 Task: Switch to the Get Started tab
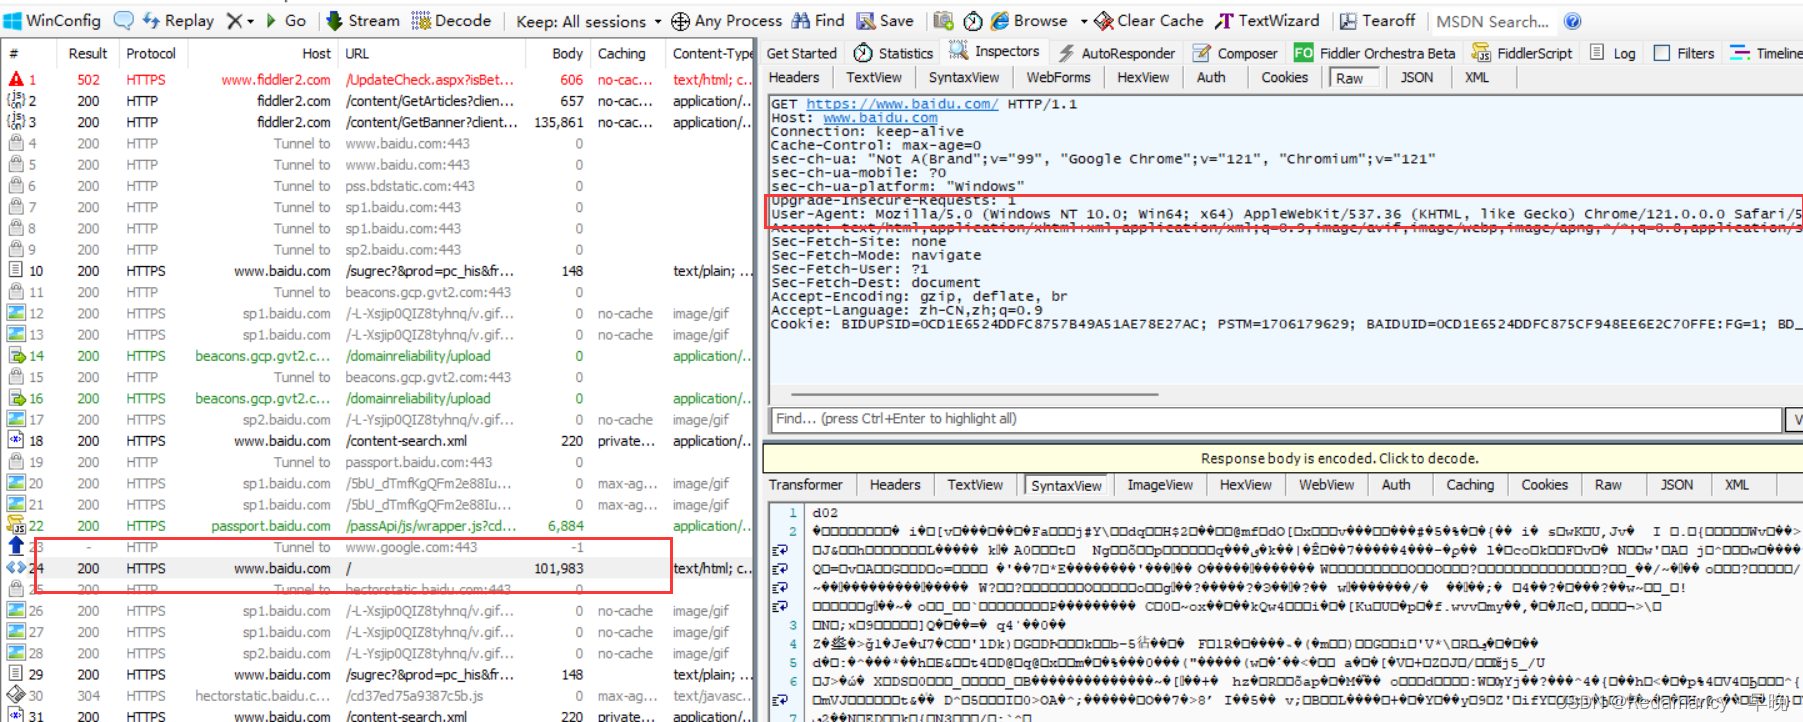click(801, 53)
